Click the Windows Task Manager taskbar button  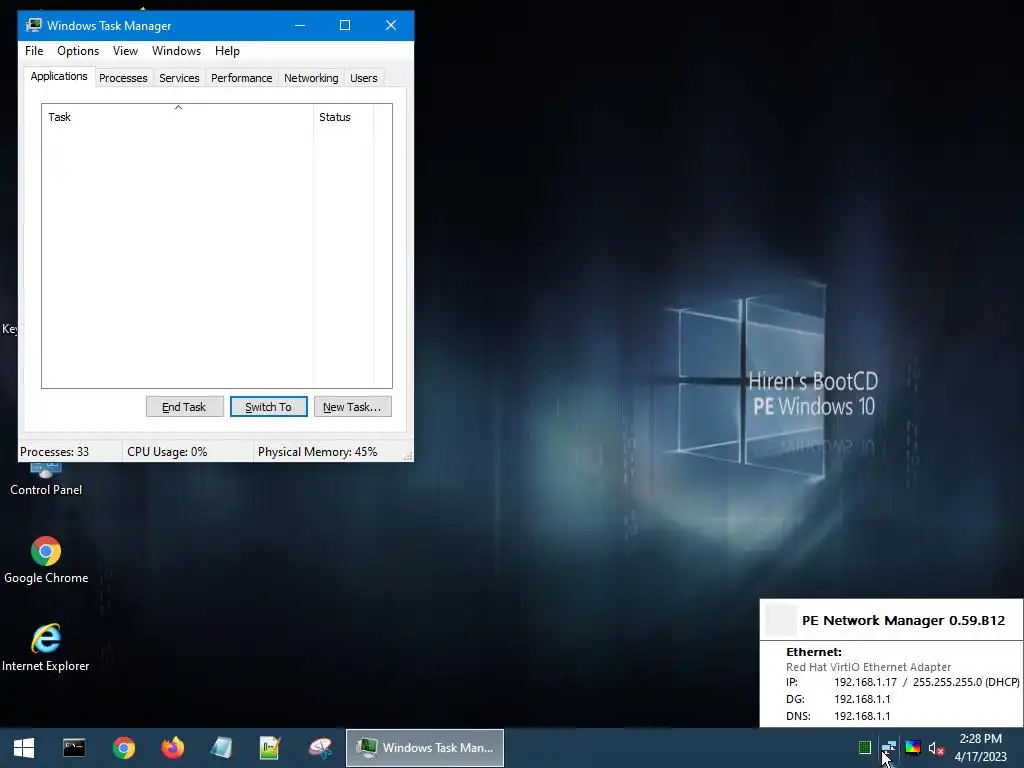[x=424, y=748]
